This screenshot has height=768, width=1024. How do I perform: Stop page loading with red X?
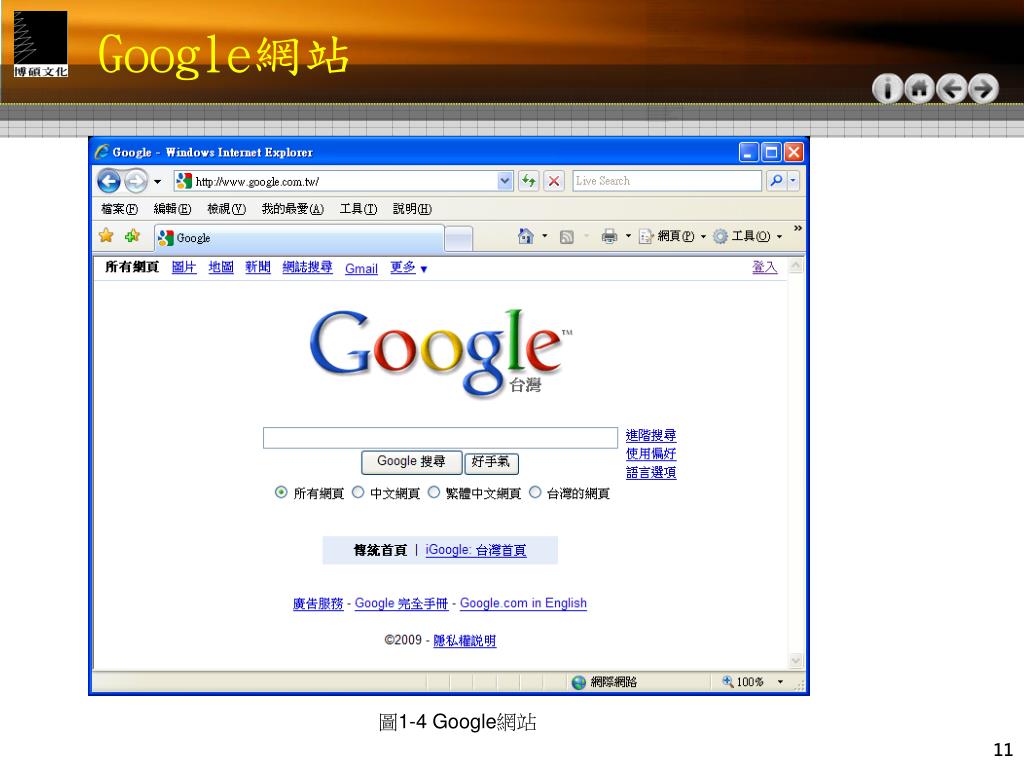coord(554,181)
